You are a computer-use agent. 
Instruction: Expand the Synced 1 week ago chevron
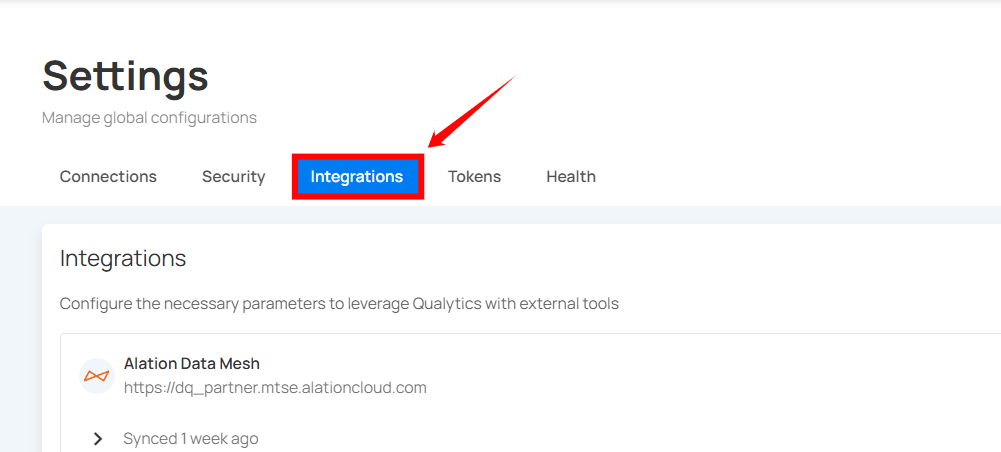(x=97, y=439)
